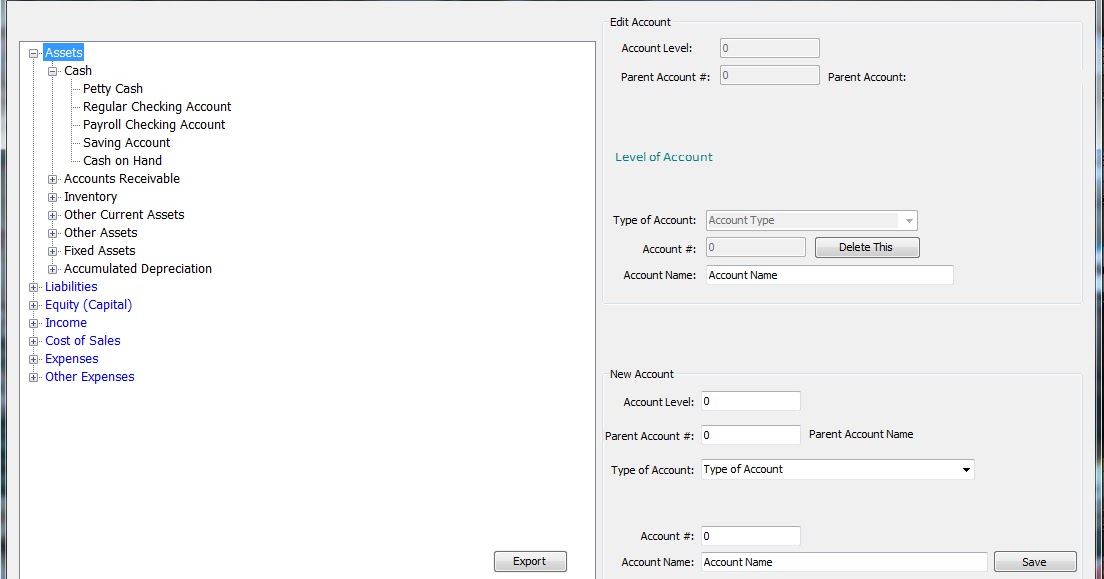Expand the Liabilities node
Image resolution: width=1104 pixels, height=579 pixels.
33,287
